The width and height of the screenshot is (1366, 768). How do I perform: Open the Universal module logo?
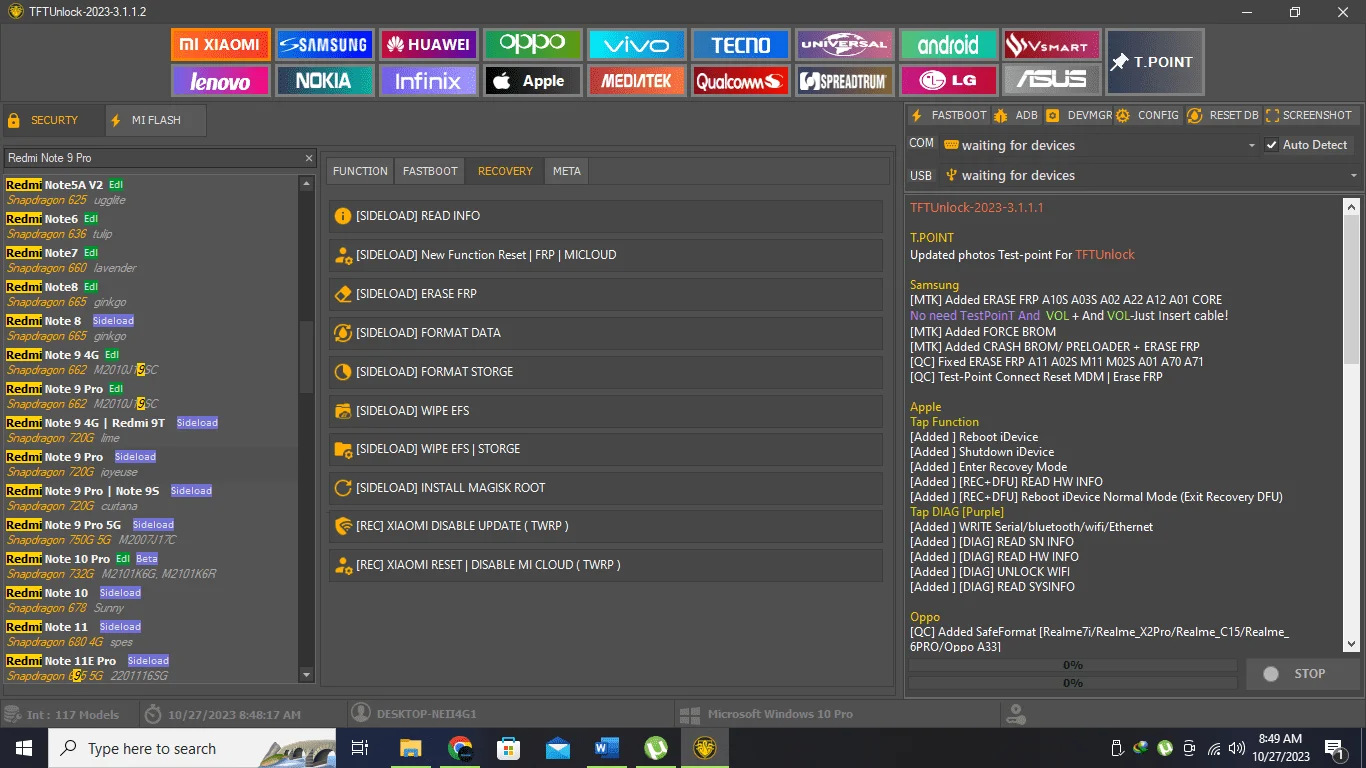[x=844, y=45]
